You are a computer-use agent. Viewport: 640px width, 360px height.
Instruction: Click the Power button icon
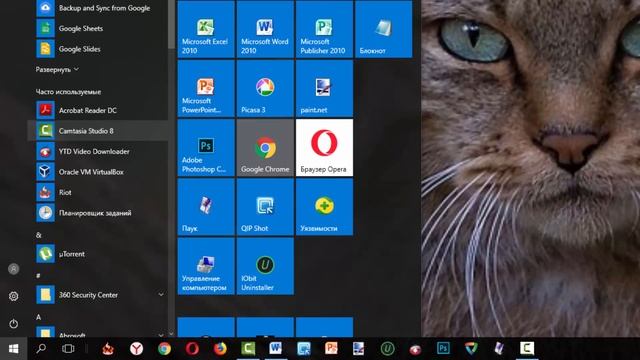click(13, 324)
